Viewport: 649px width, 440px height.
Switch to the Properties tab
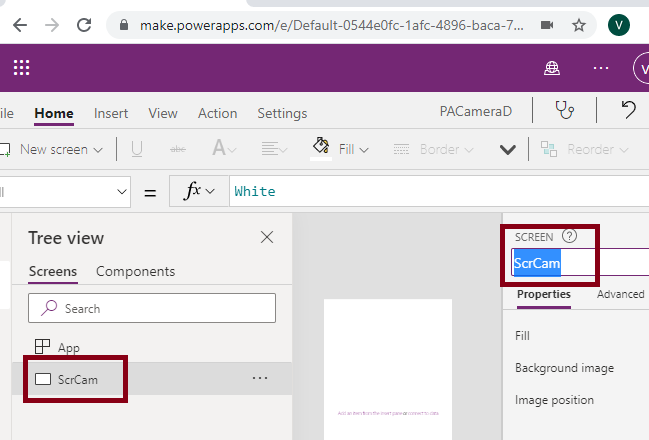click(544, 294)
